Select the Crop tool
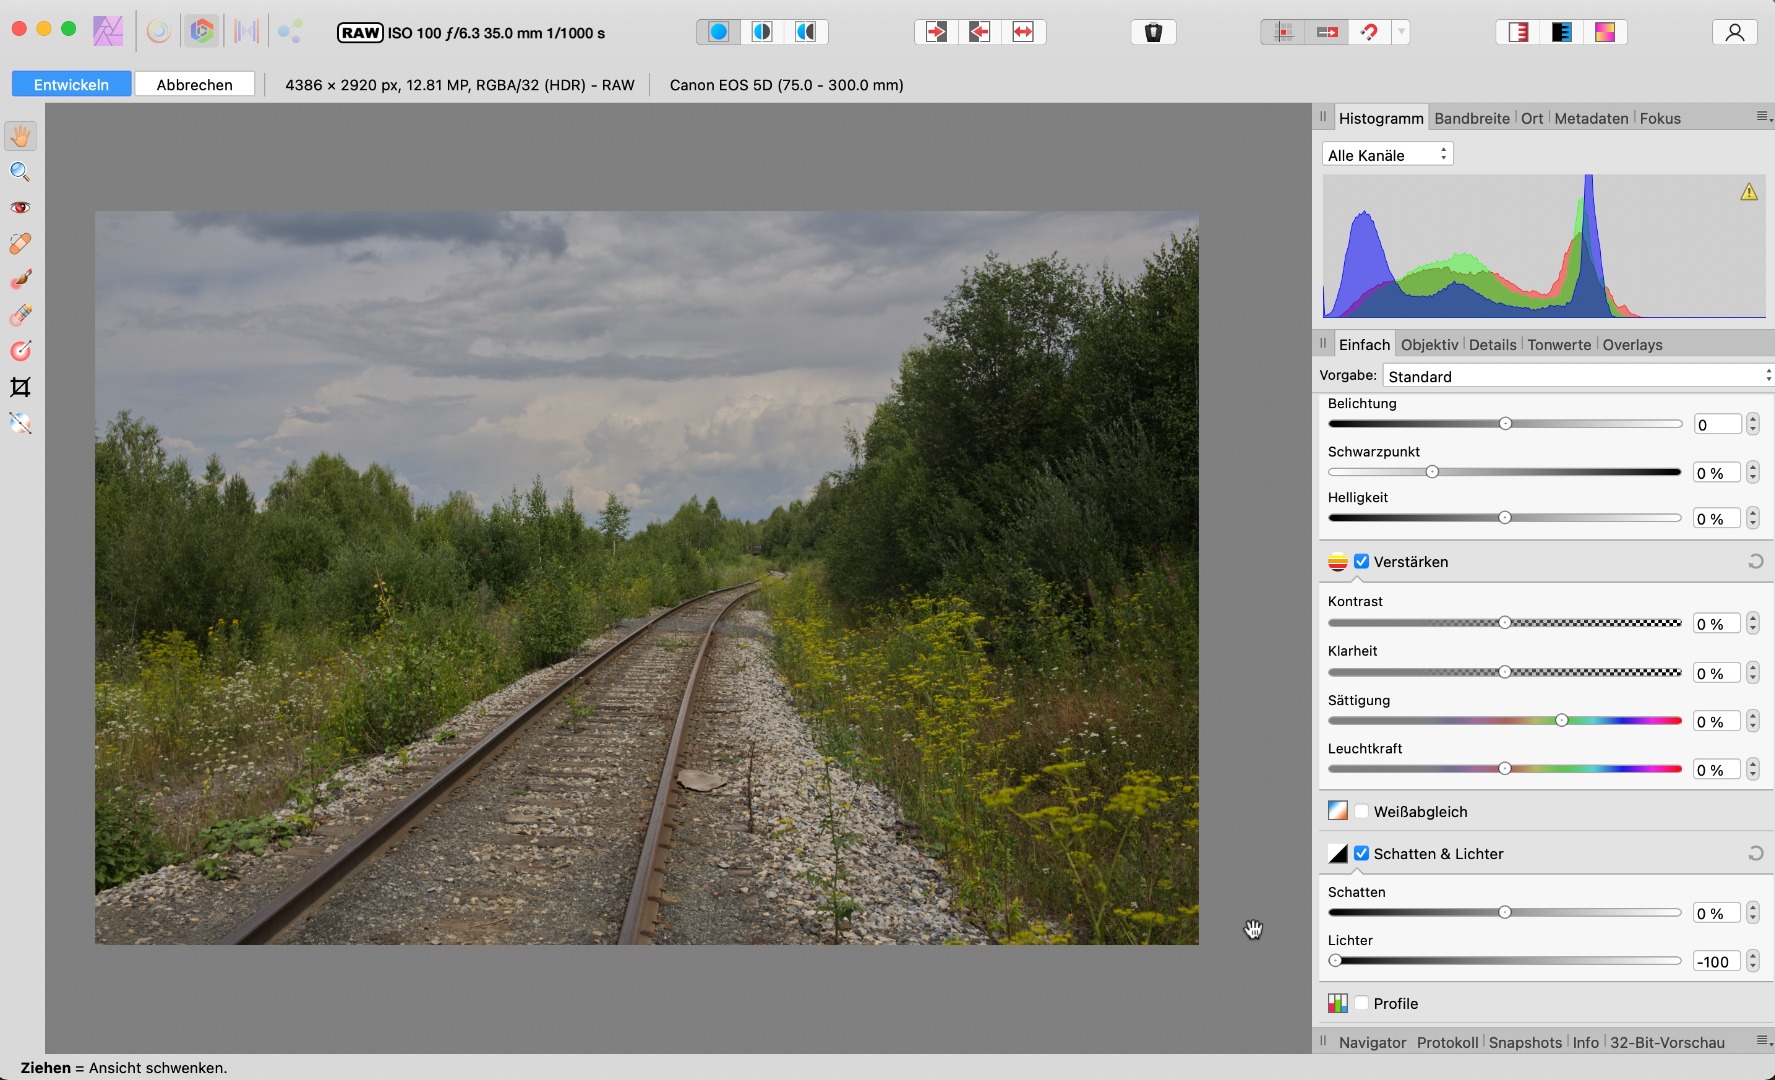Image resolution: width=1775 pixels, height=1080 pixels. [x=20, y=388]
